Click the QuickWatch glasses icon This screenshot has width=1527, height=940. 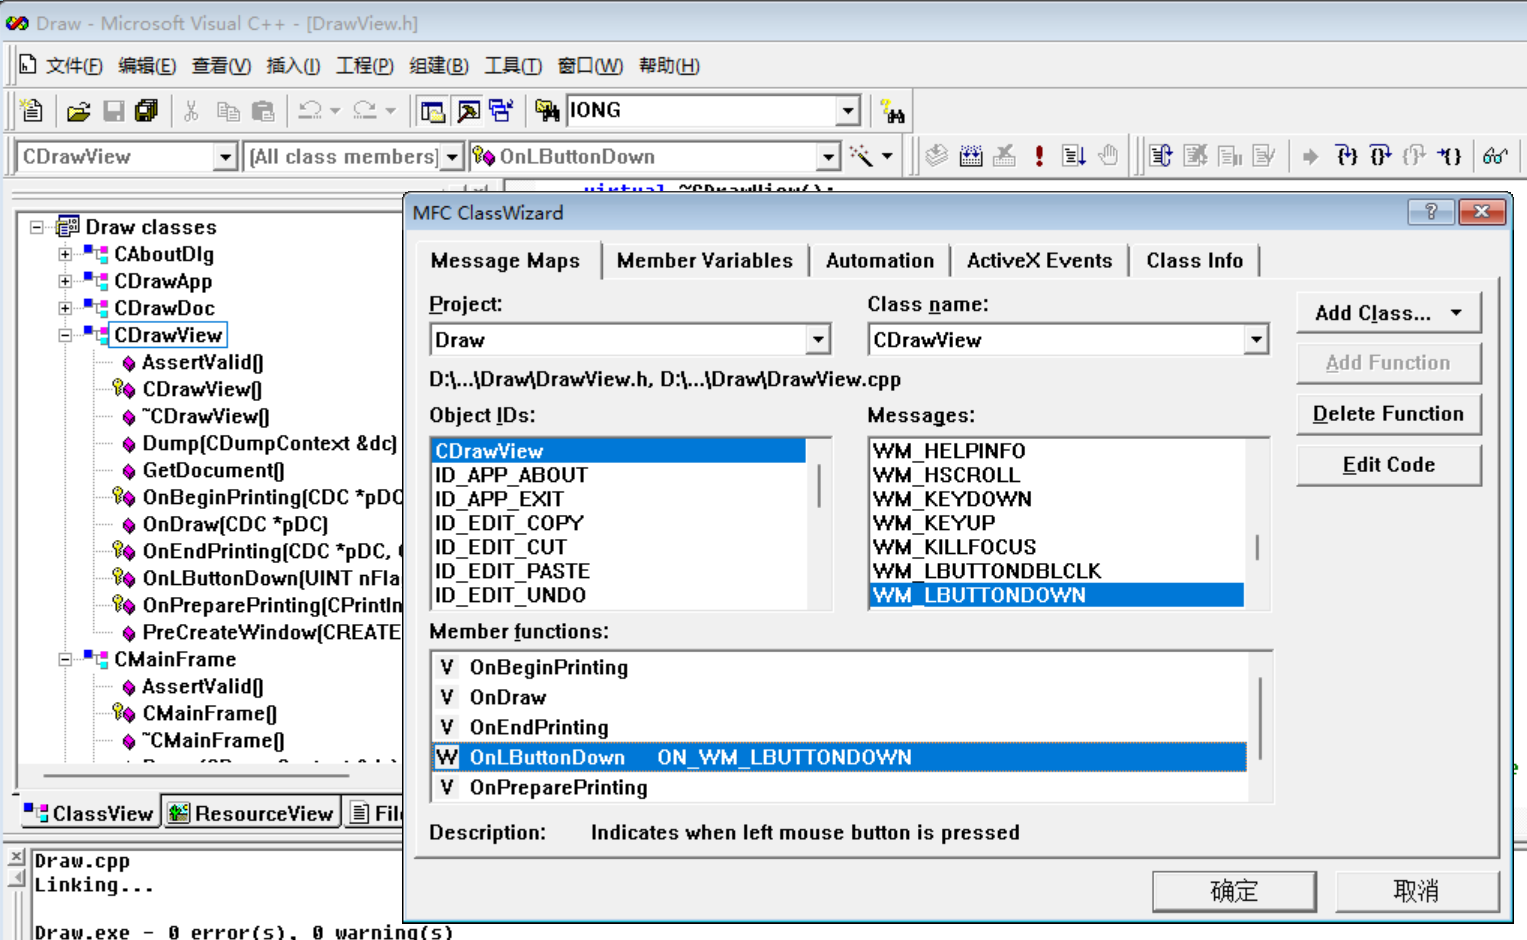click(1495, 156)
